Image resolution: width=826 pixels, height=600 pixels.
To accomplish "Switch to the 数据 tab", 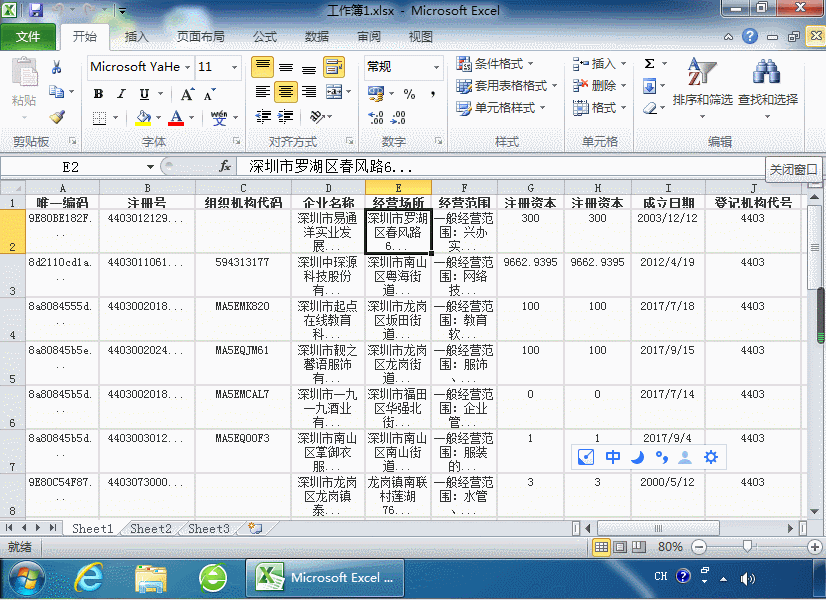I will pyautogui.click(x=317, y=36).
